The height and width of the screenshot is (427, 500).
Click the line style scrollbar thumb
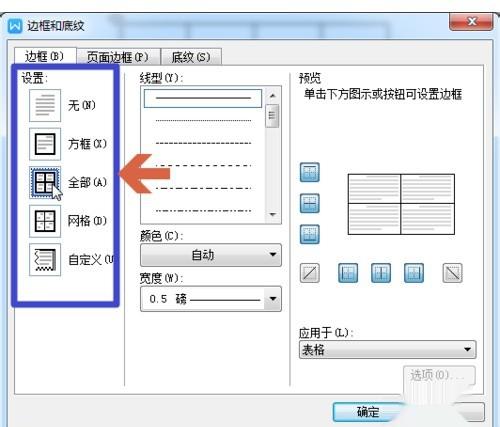(x=272, y=116)
